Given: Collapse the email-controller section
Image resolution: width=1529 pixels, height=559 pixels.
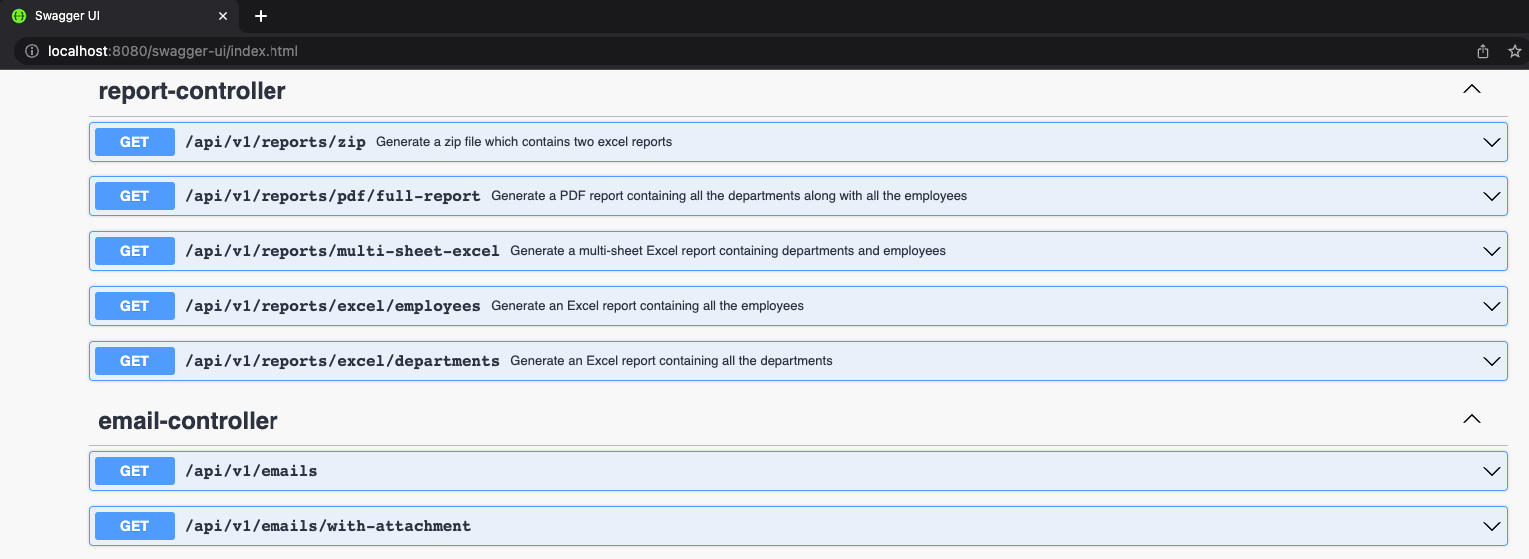Looking at the screenshot, I should [1471, 419].
